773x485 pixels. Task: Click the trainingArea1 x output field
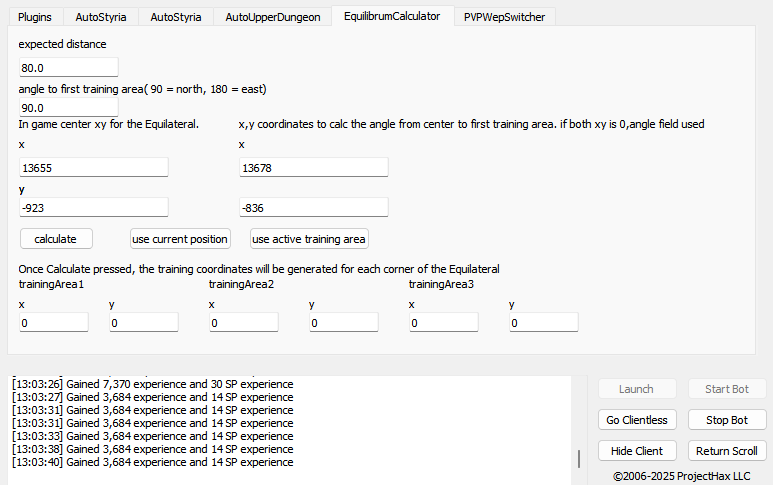(x=54, y=323)
